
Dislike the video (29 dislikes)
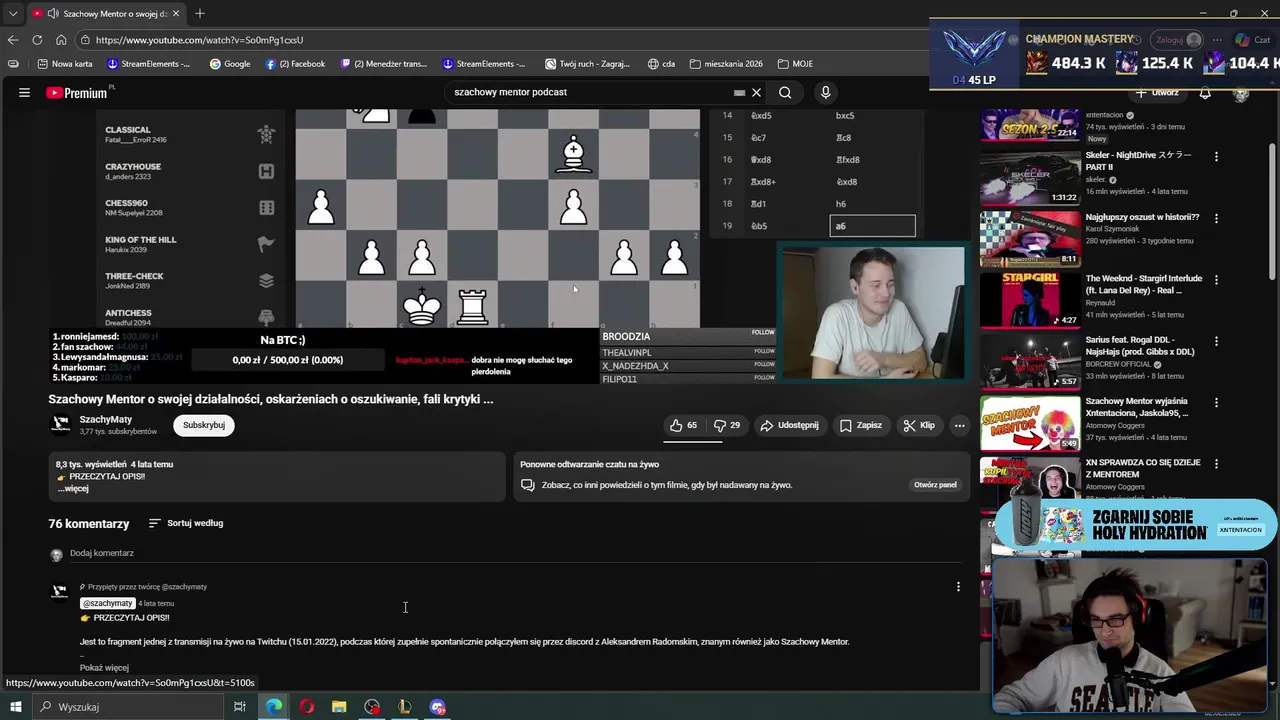pyautogui.click(x=727, y=425)
